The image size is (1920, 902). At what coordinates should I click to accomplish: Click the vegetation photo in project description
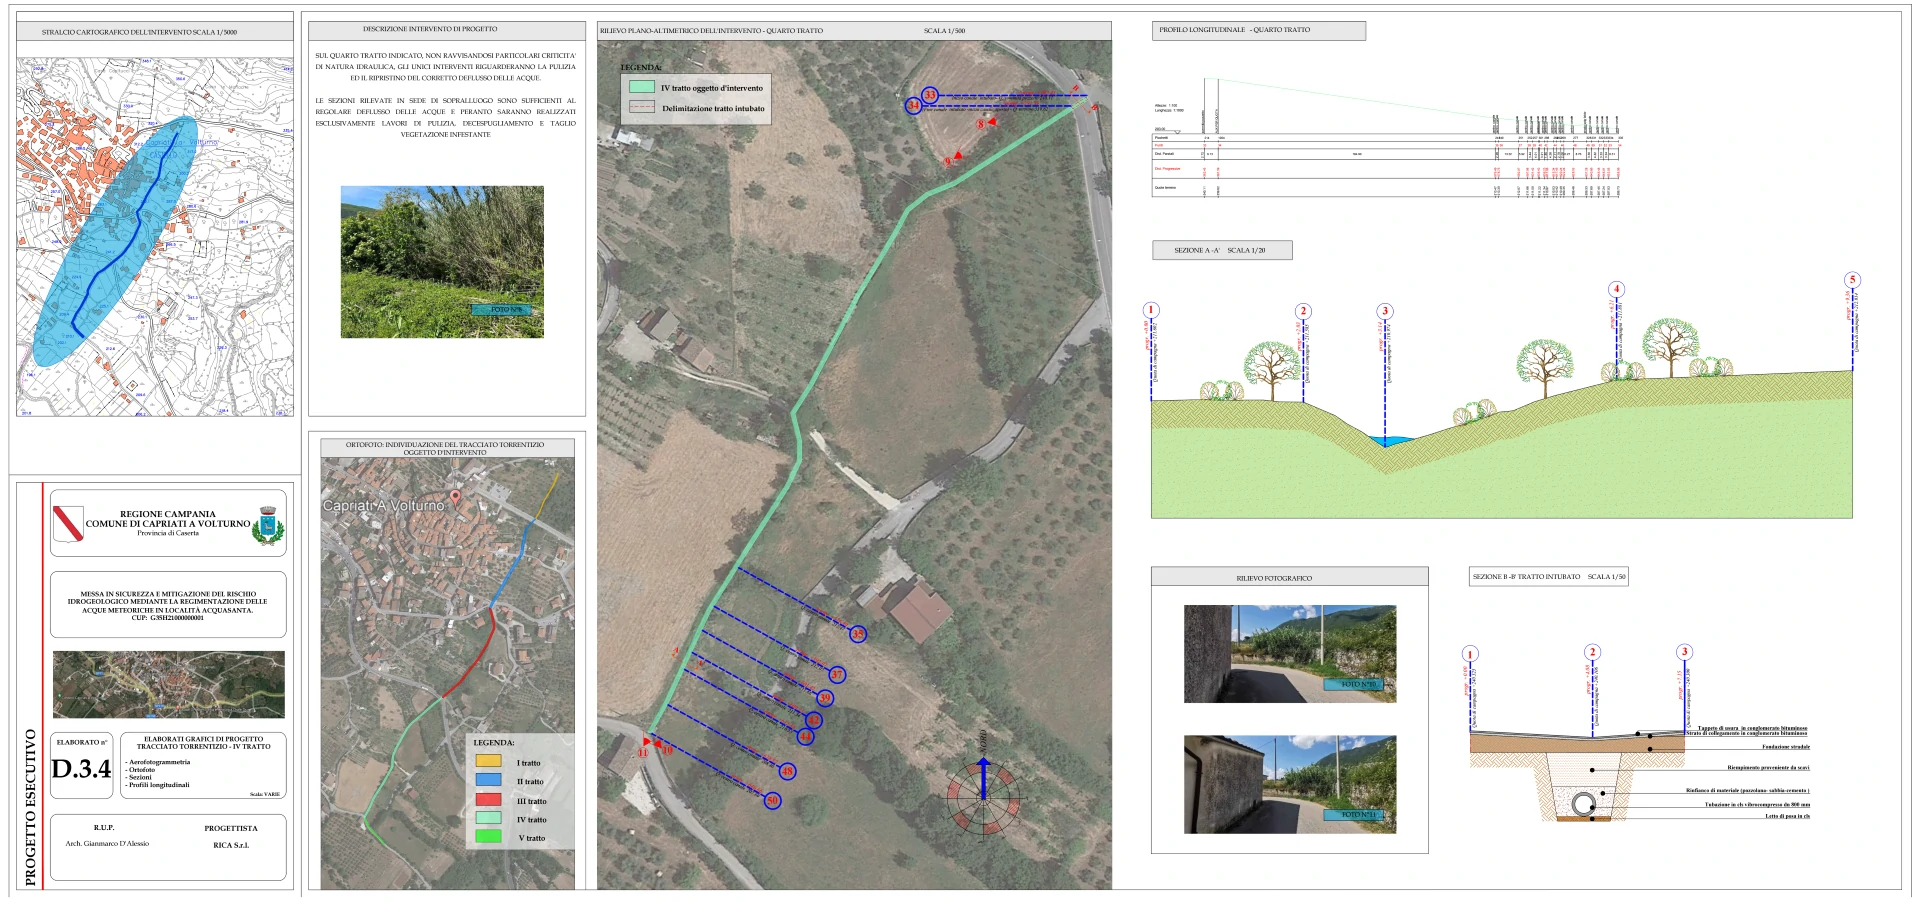pyautogui.click(x=442, y=261)
